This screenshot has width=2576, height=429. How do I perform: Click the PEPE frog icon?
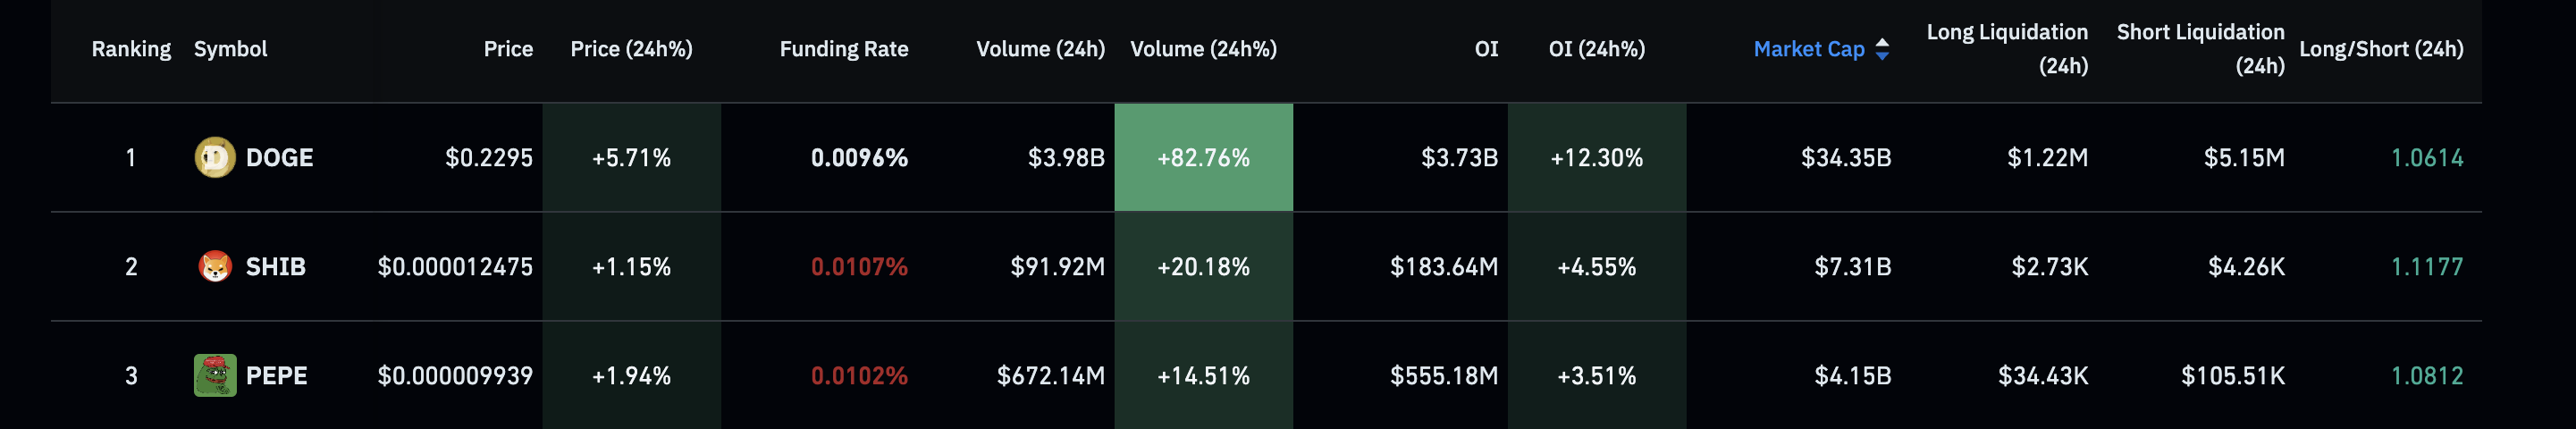coord(214,376)
